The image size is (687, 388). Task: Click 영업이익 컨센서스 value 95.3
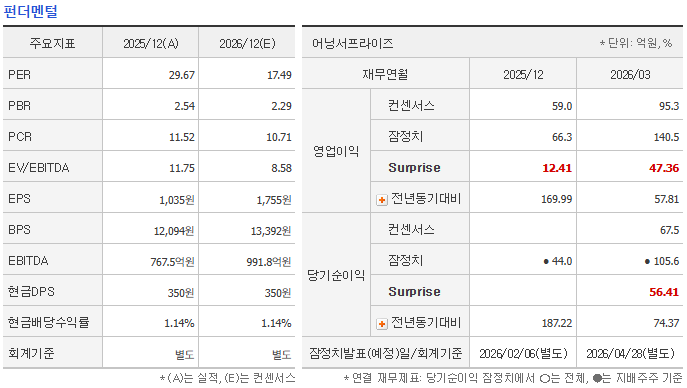click(x=669, y=106)
